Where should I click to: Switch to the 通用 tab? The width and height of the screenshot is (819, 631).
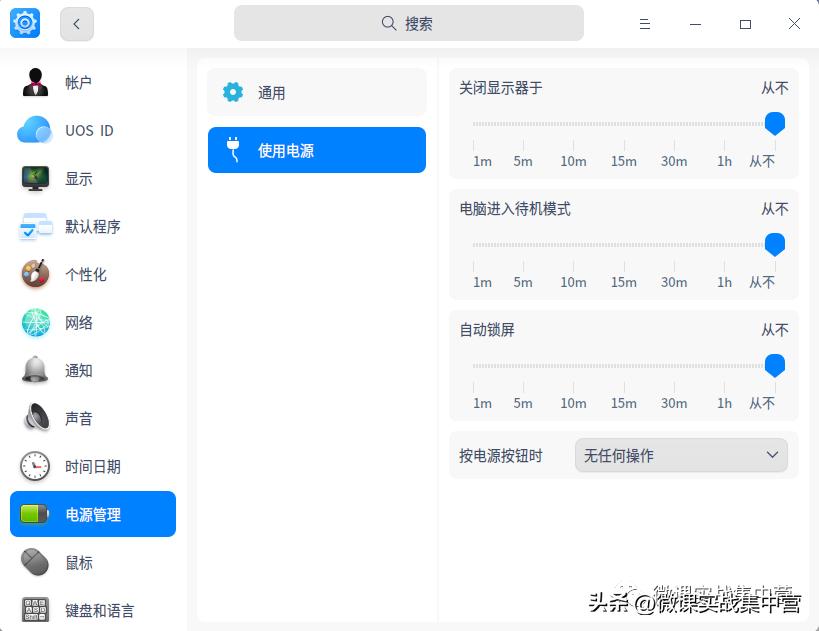(x=316, y=92)
